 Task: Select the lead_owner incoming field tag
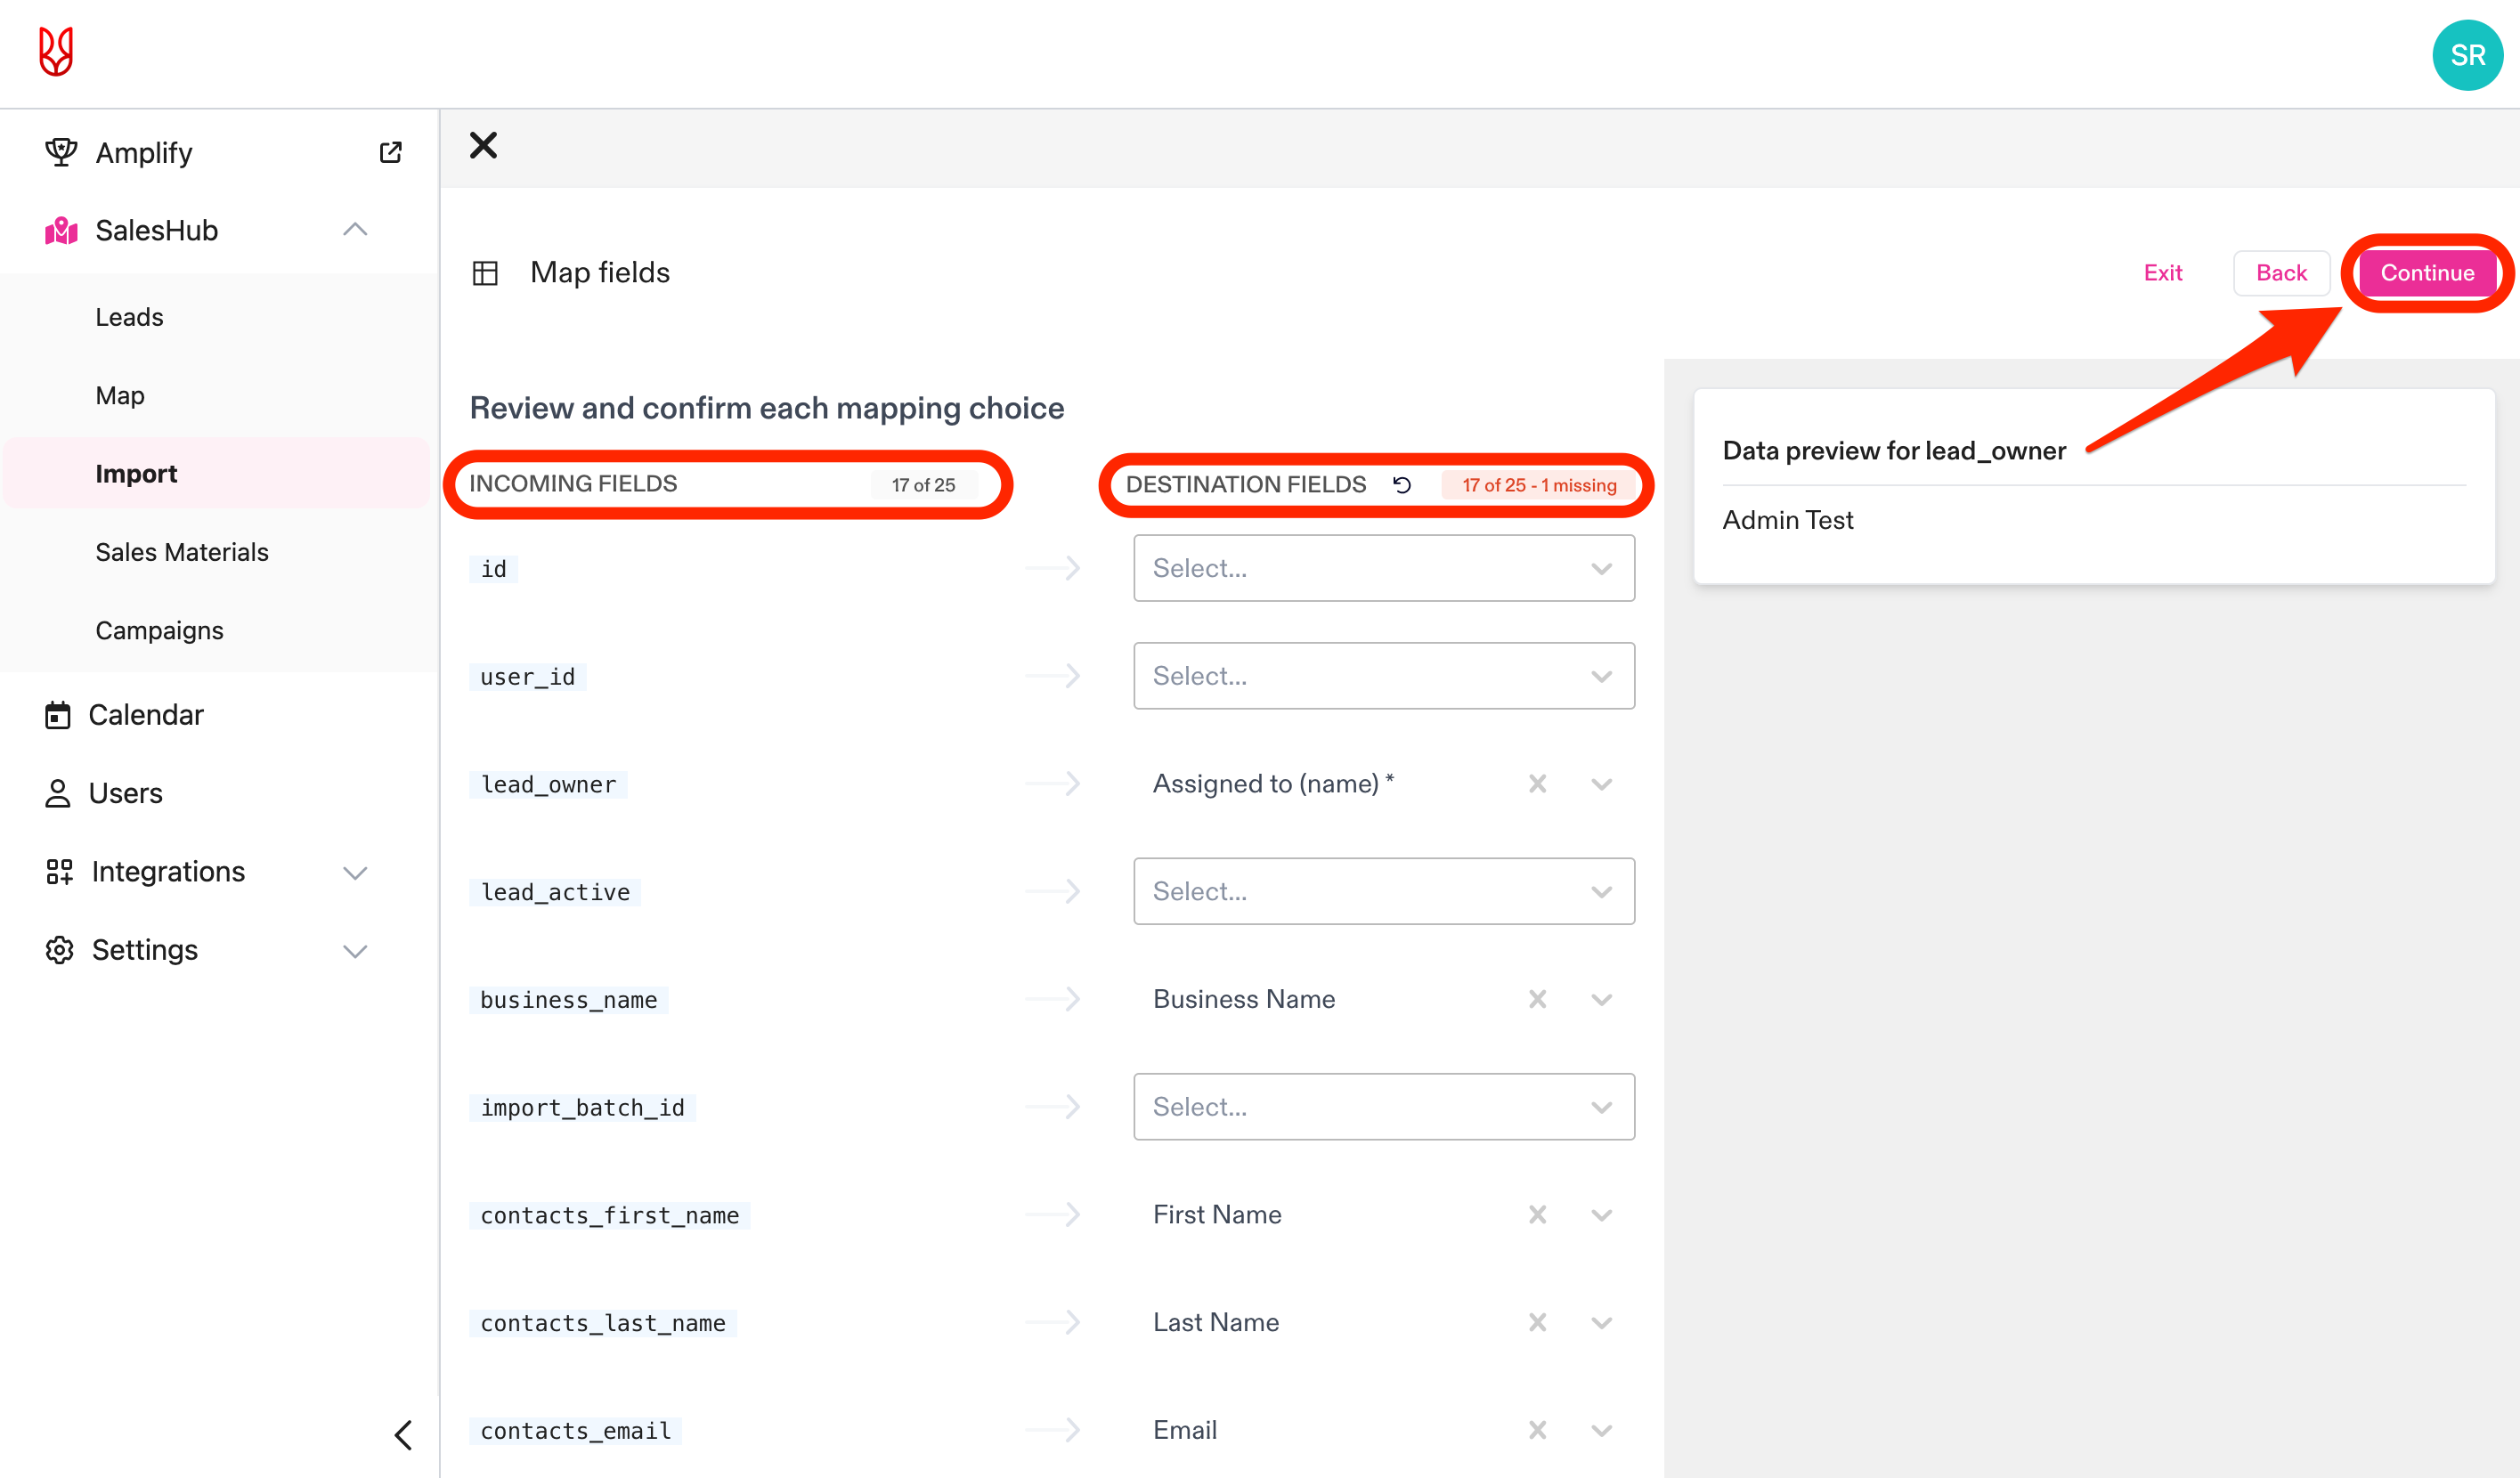point(548,784)
